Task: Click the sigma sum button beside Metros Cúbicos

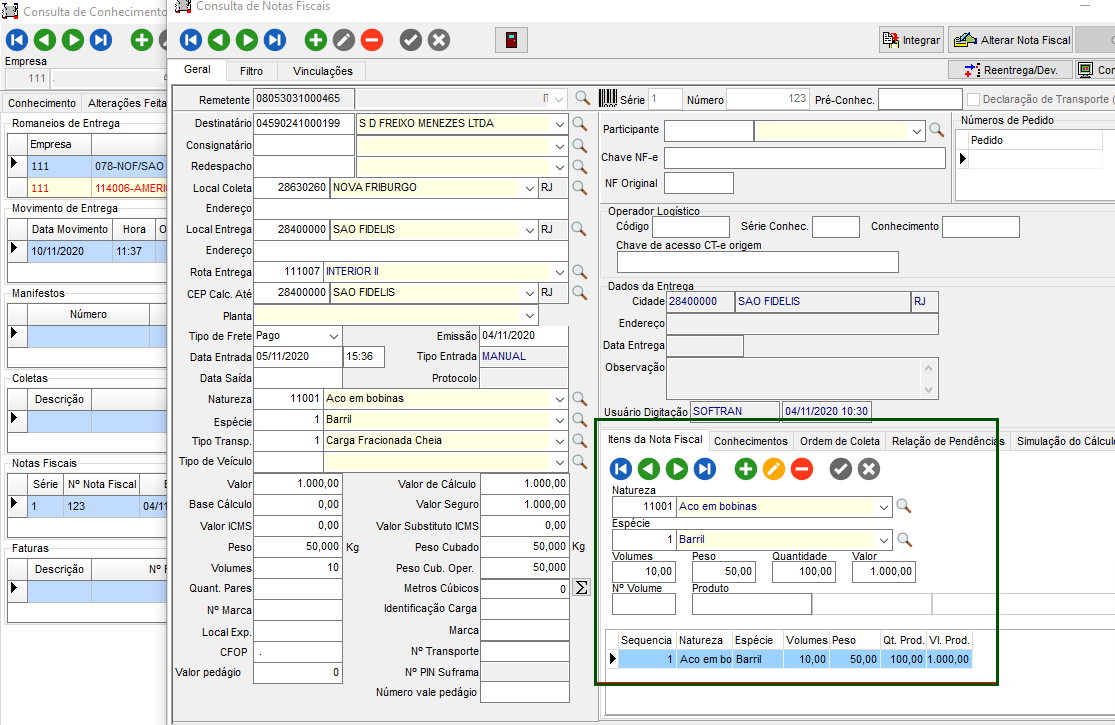Action: [580, 588]
